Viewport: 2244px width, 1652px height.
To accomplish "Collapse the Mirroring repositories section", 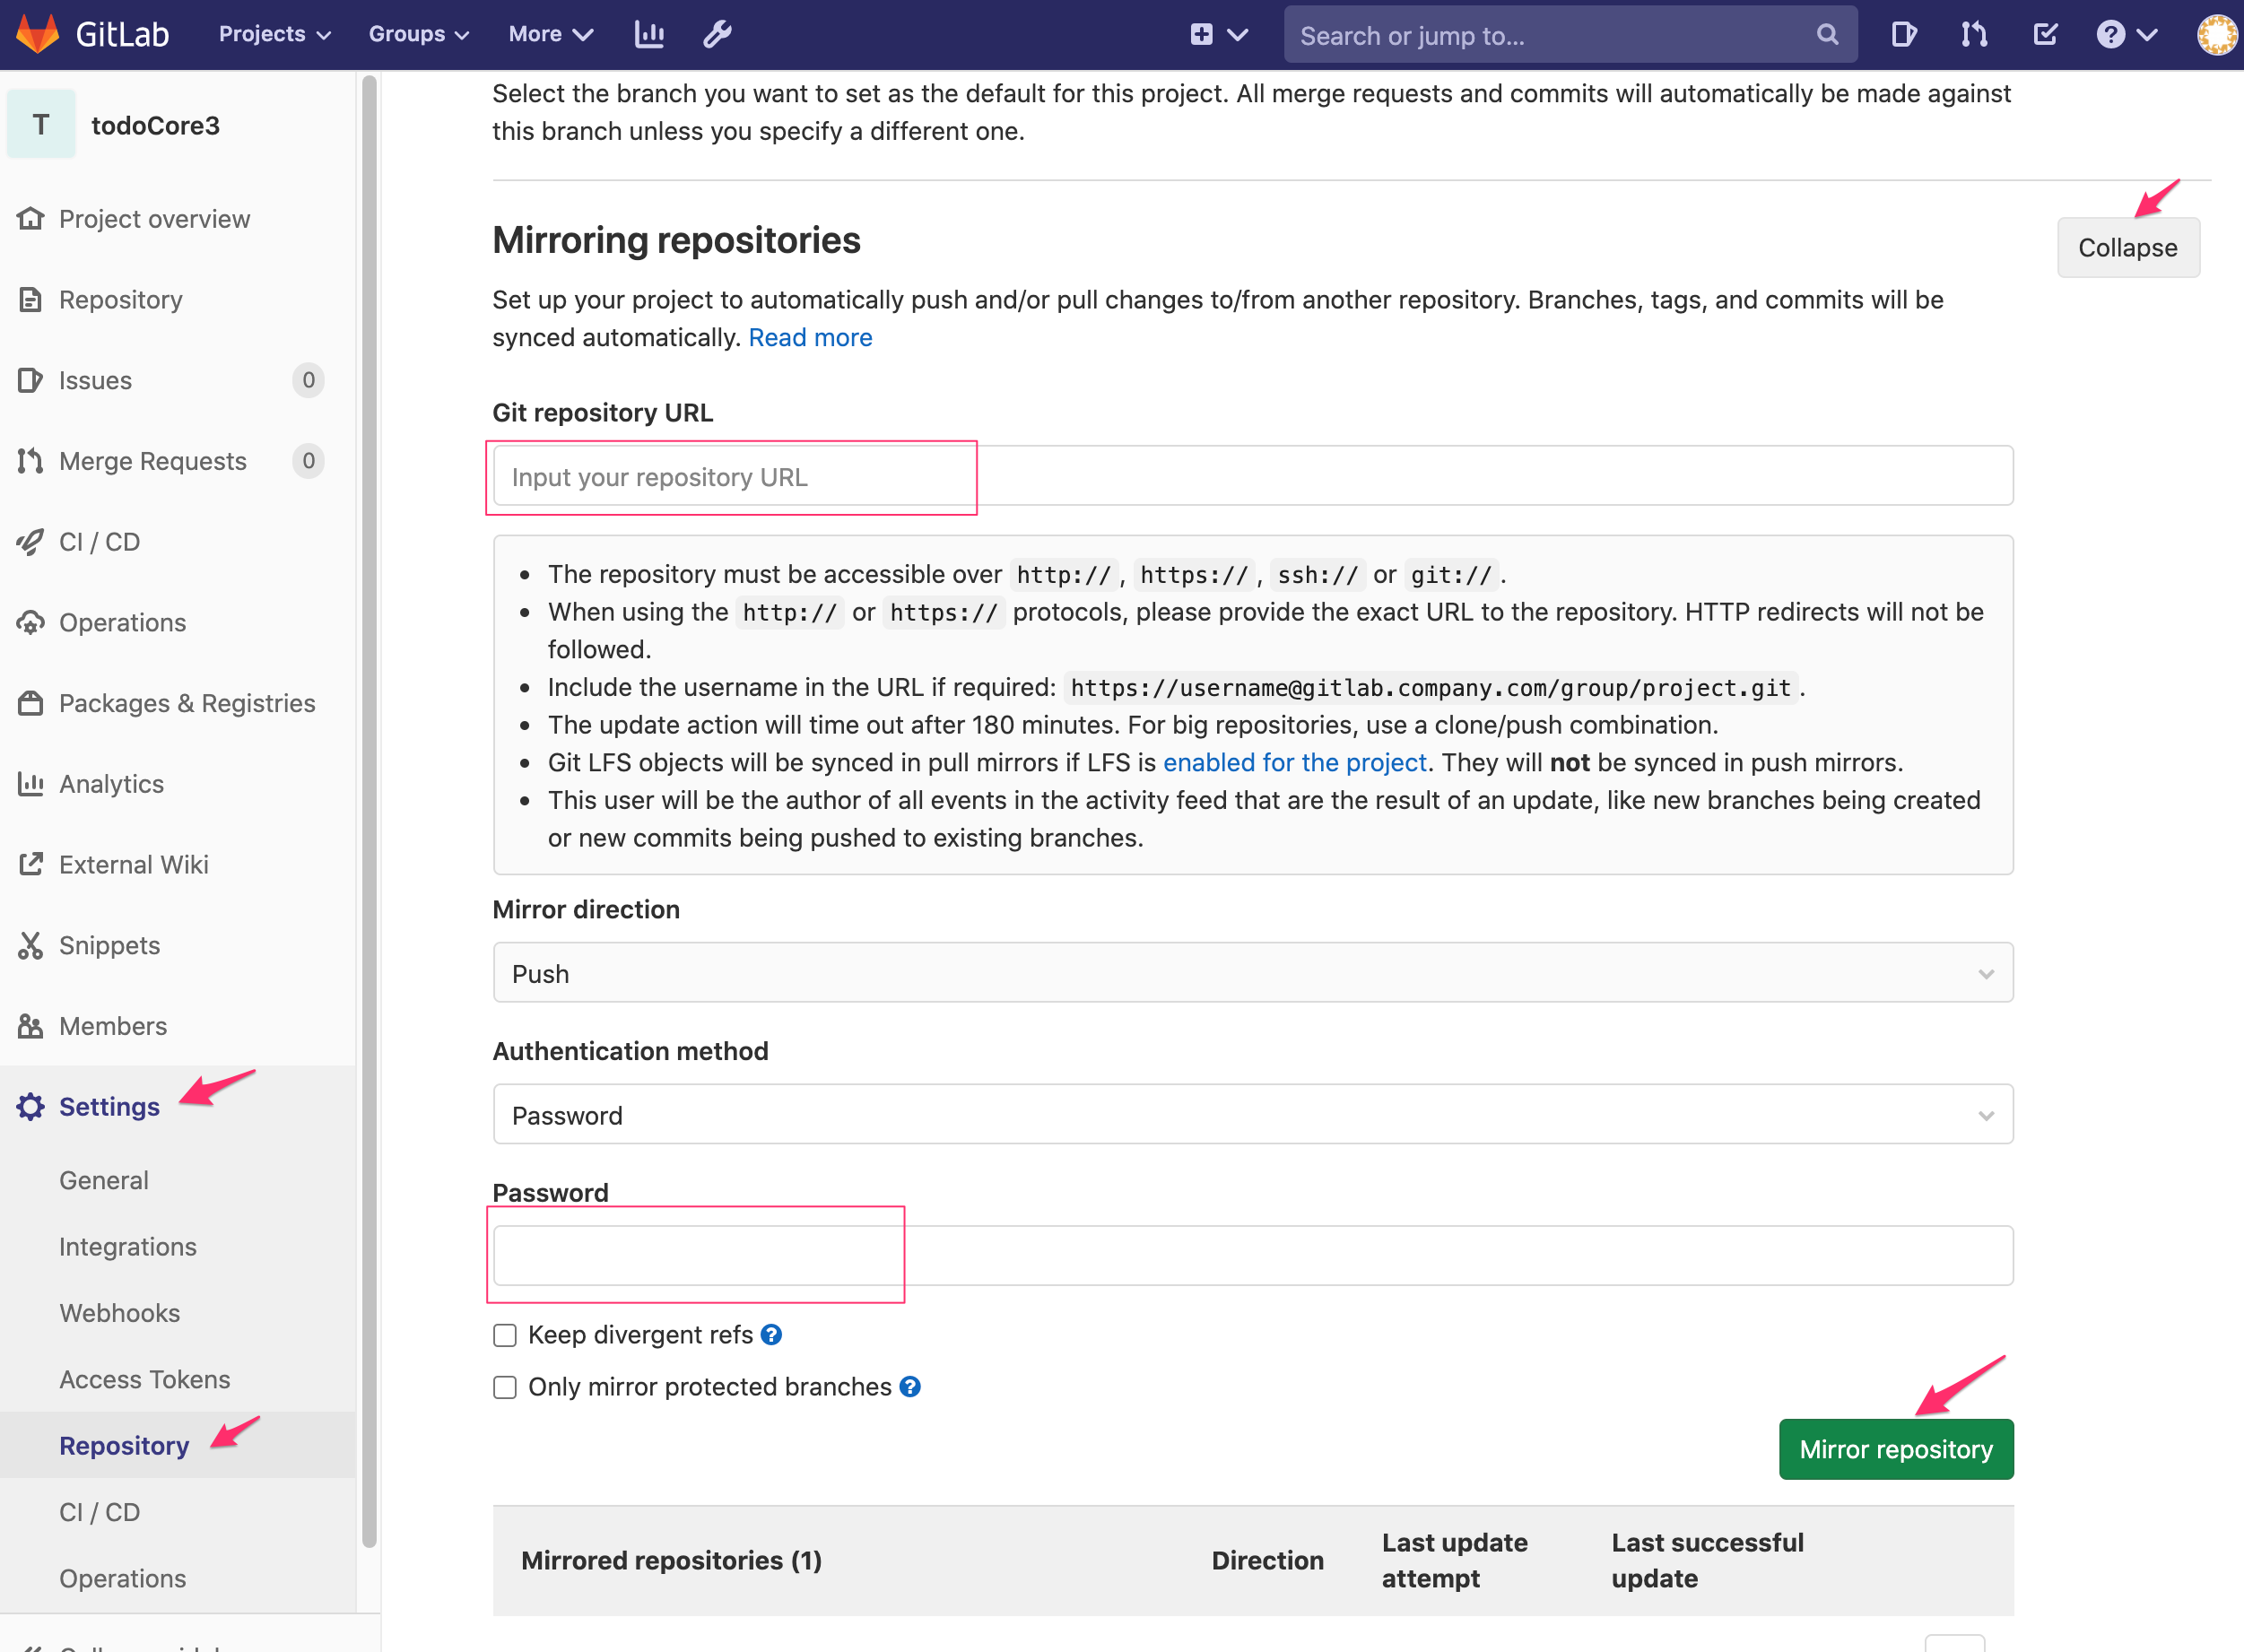I will 2127,248.
